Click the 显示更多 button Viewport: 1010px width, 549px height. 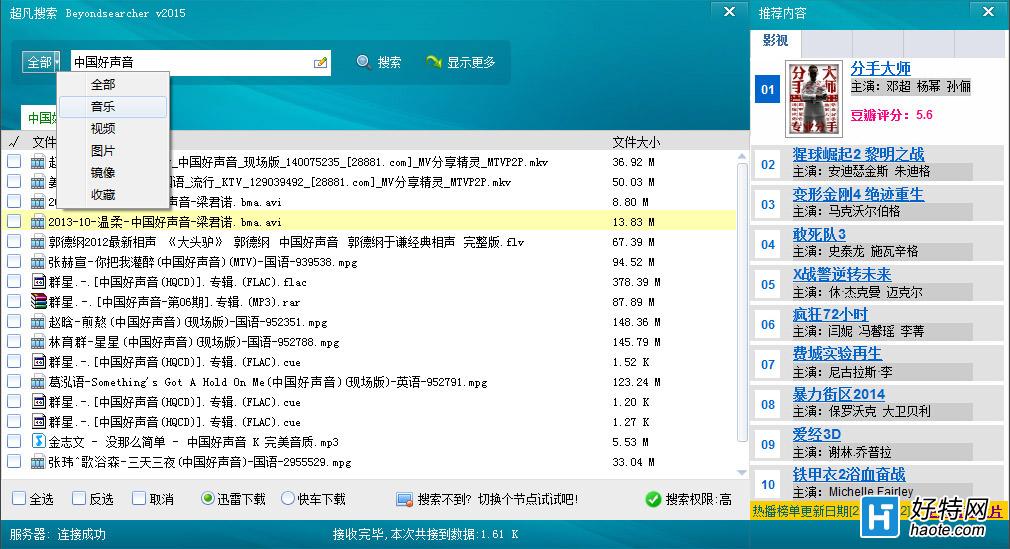tap(461, 62)
